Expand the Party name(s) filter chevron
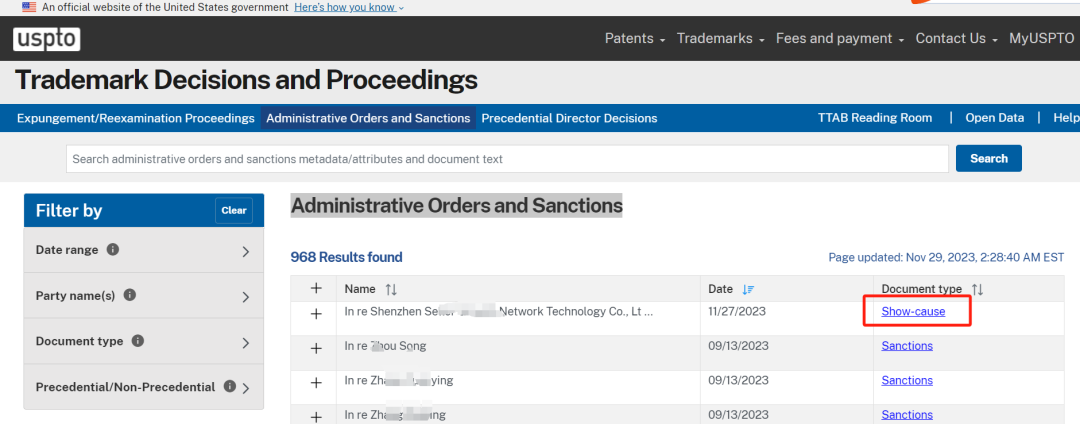 point(246,297)
